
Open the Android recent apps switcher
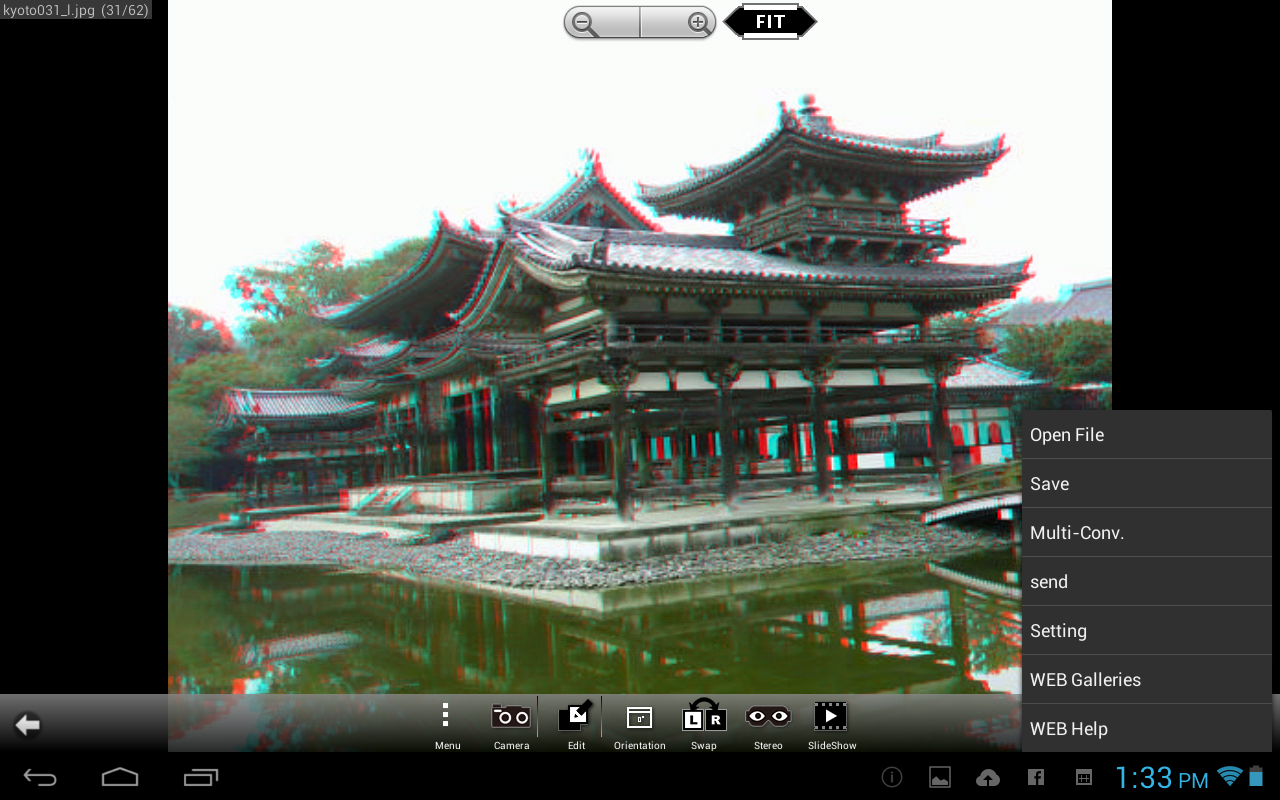tap(198, 776)
